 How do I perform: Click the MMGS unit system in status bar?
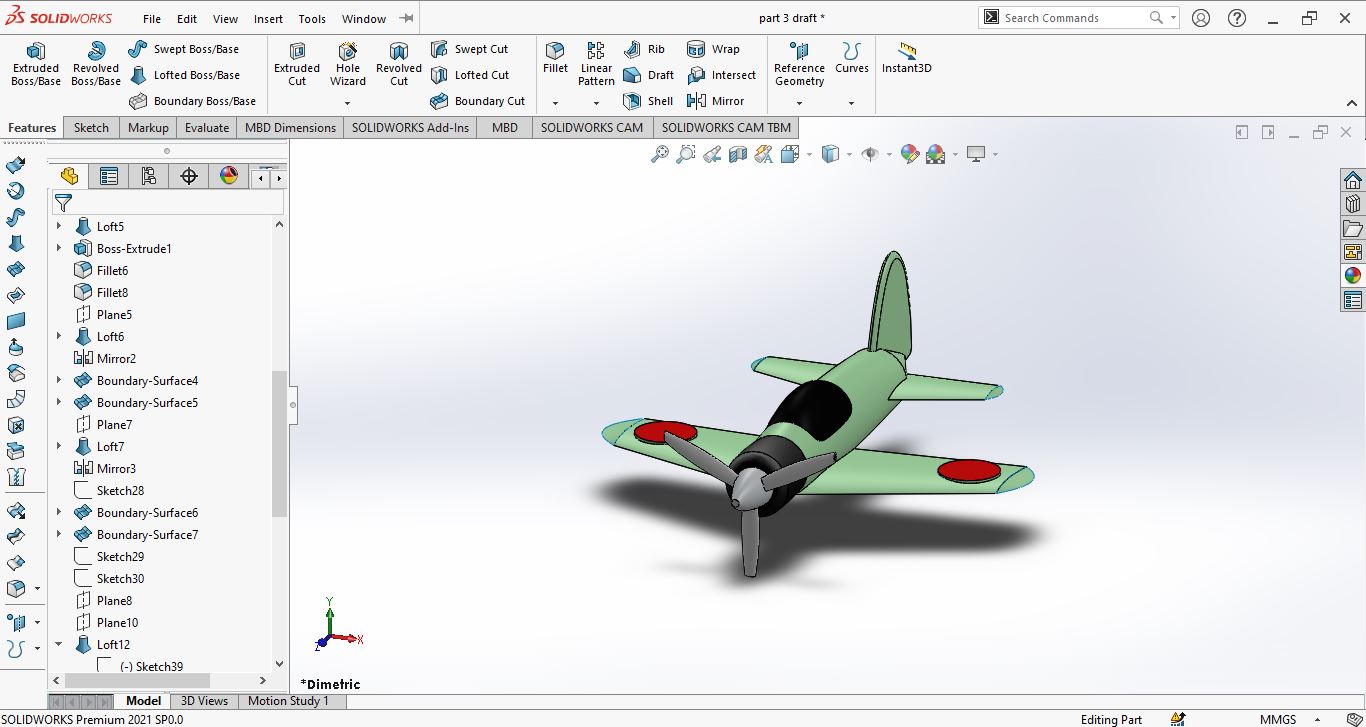tap(1278, 719)
